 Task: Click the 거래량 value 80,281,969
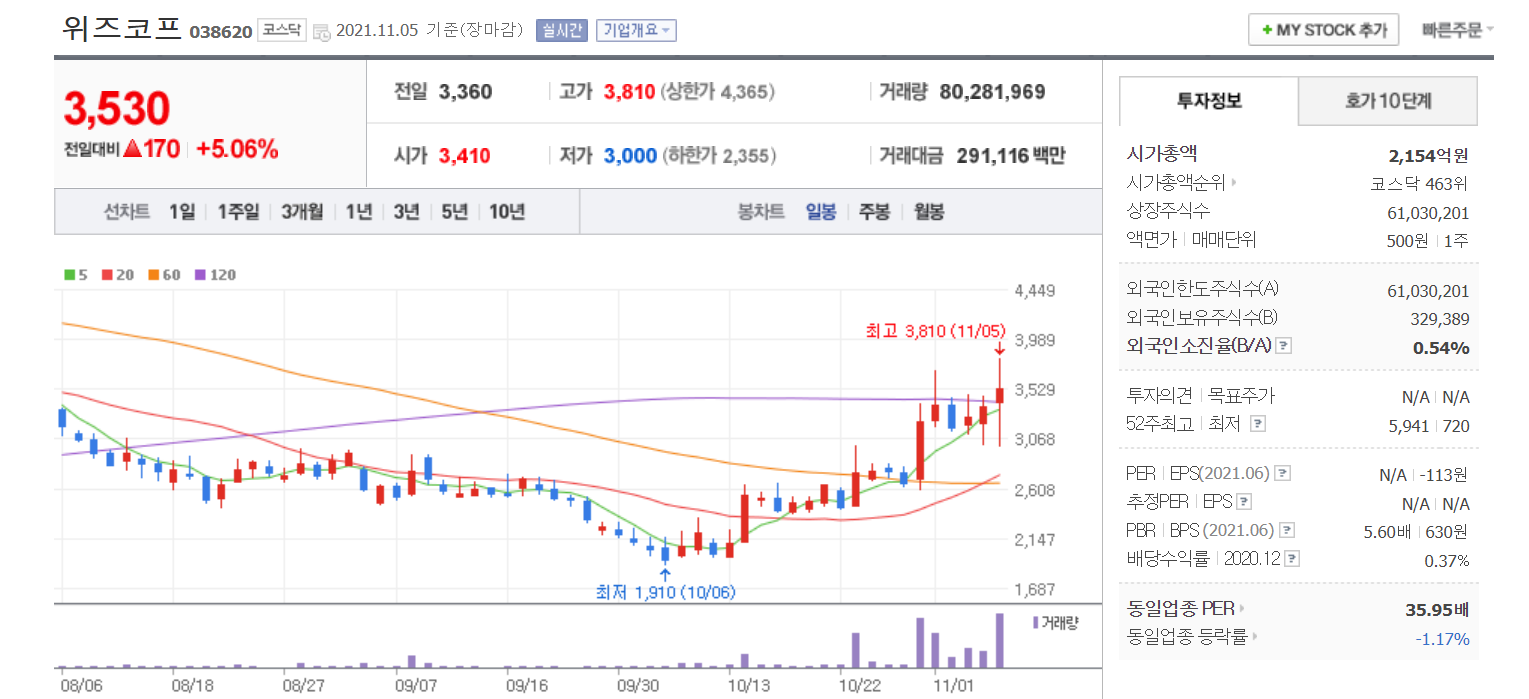(993, 92)
